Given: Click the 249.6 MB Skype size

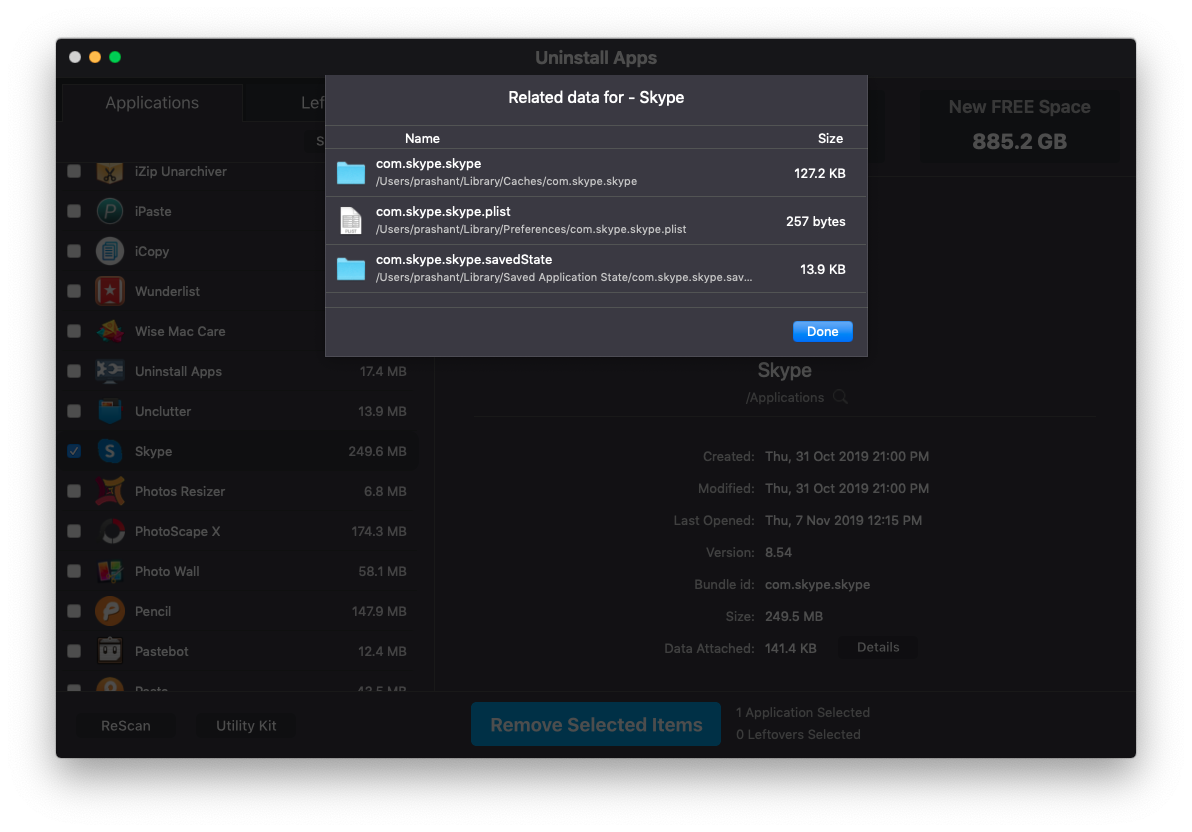Looking at the screenshot, I should click(x=377, y=452).
